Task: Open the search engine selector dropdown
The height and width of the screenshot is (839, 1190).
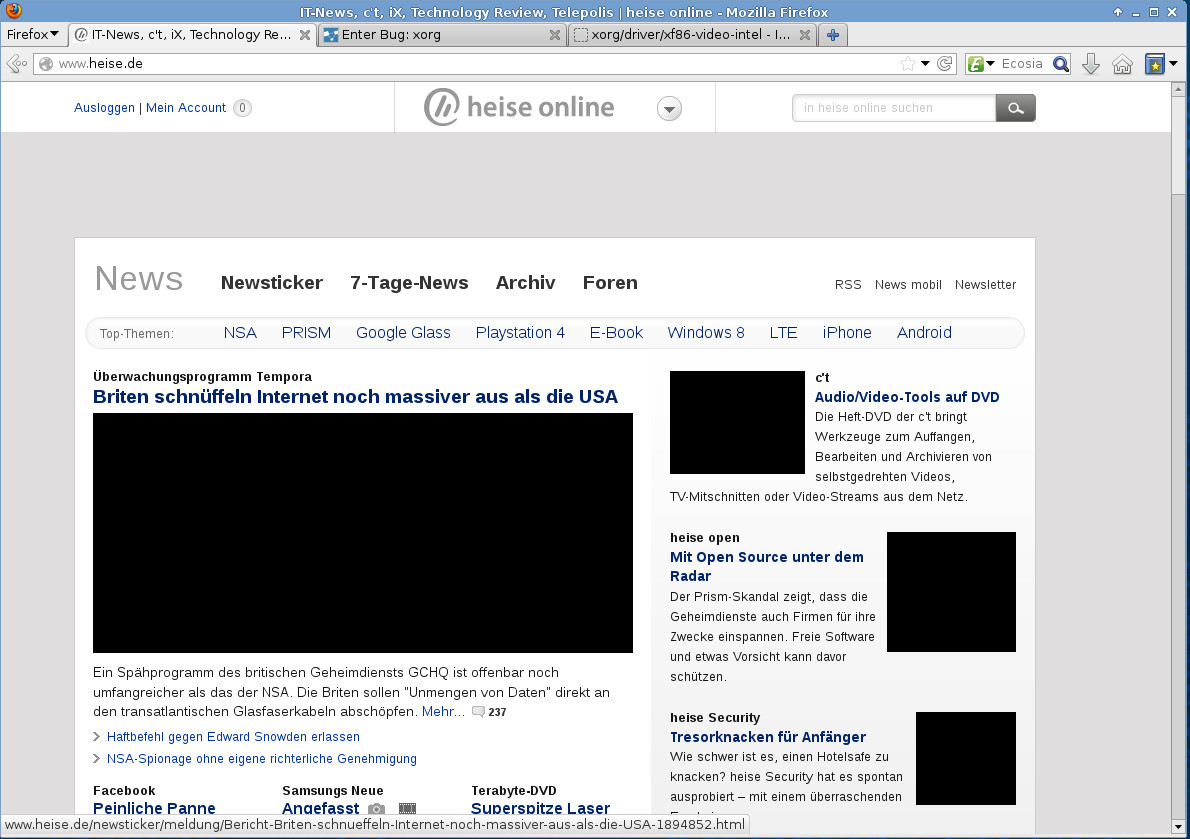Action: (x=981, y=64)
